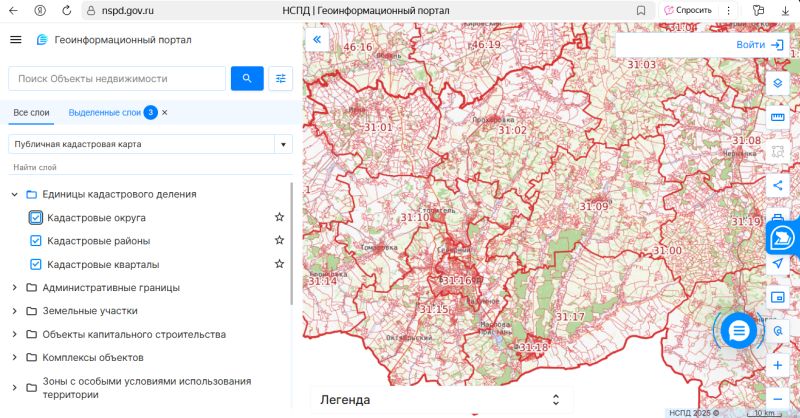The image size is (800, 418).
Task: Expand the Административные границы group
Action: coord(14,288)
